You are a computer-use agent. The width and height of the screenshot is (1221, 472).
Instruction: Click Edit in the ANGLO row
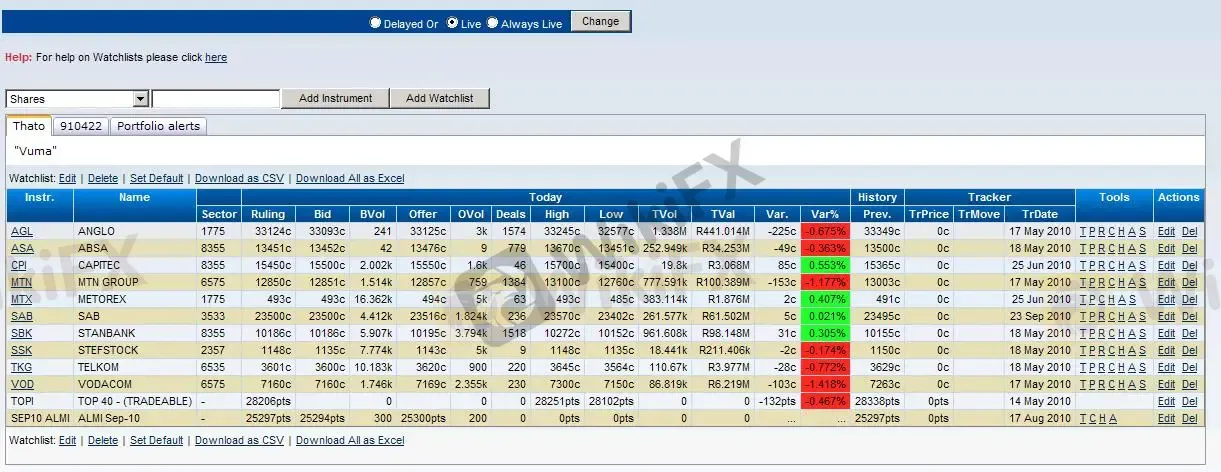click(1166, 231)
